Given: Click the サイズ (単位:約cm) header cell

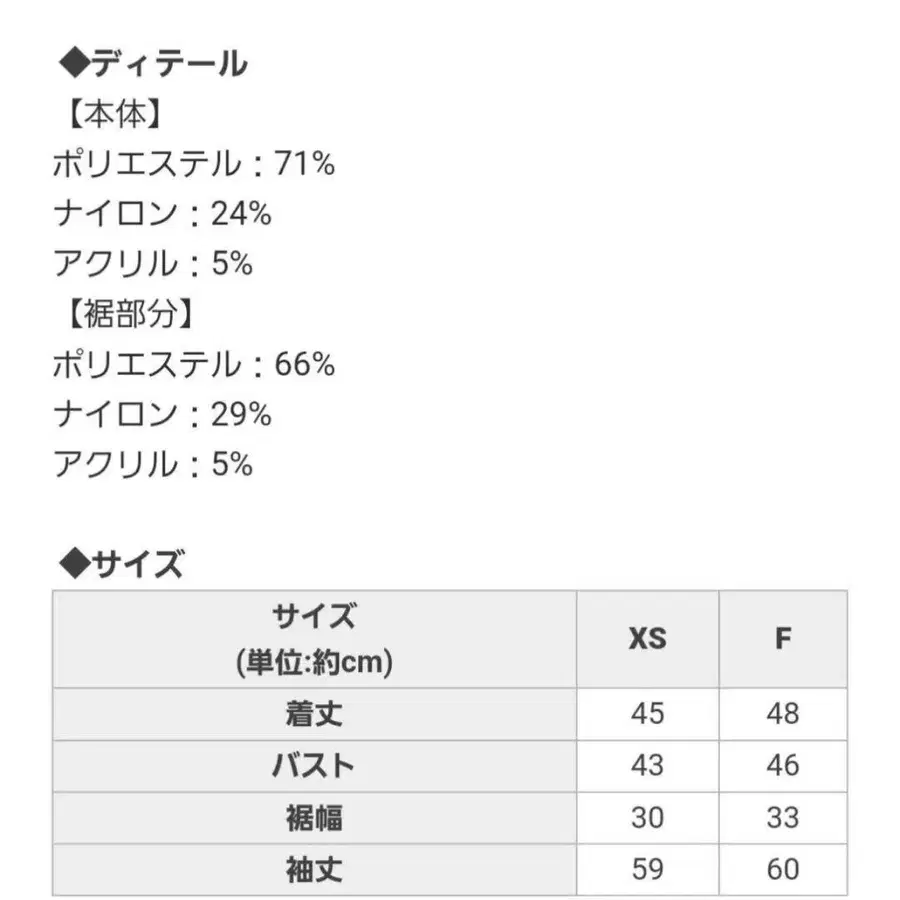Looking at the screenshot, I should (x=314, y=638).
